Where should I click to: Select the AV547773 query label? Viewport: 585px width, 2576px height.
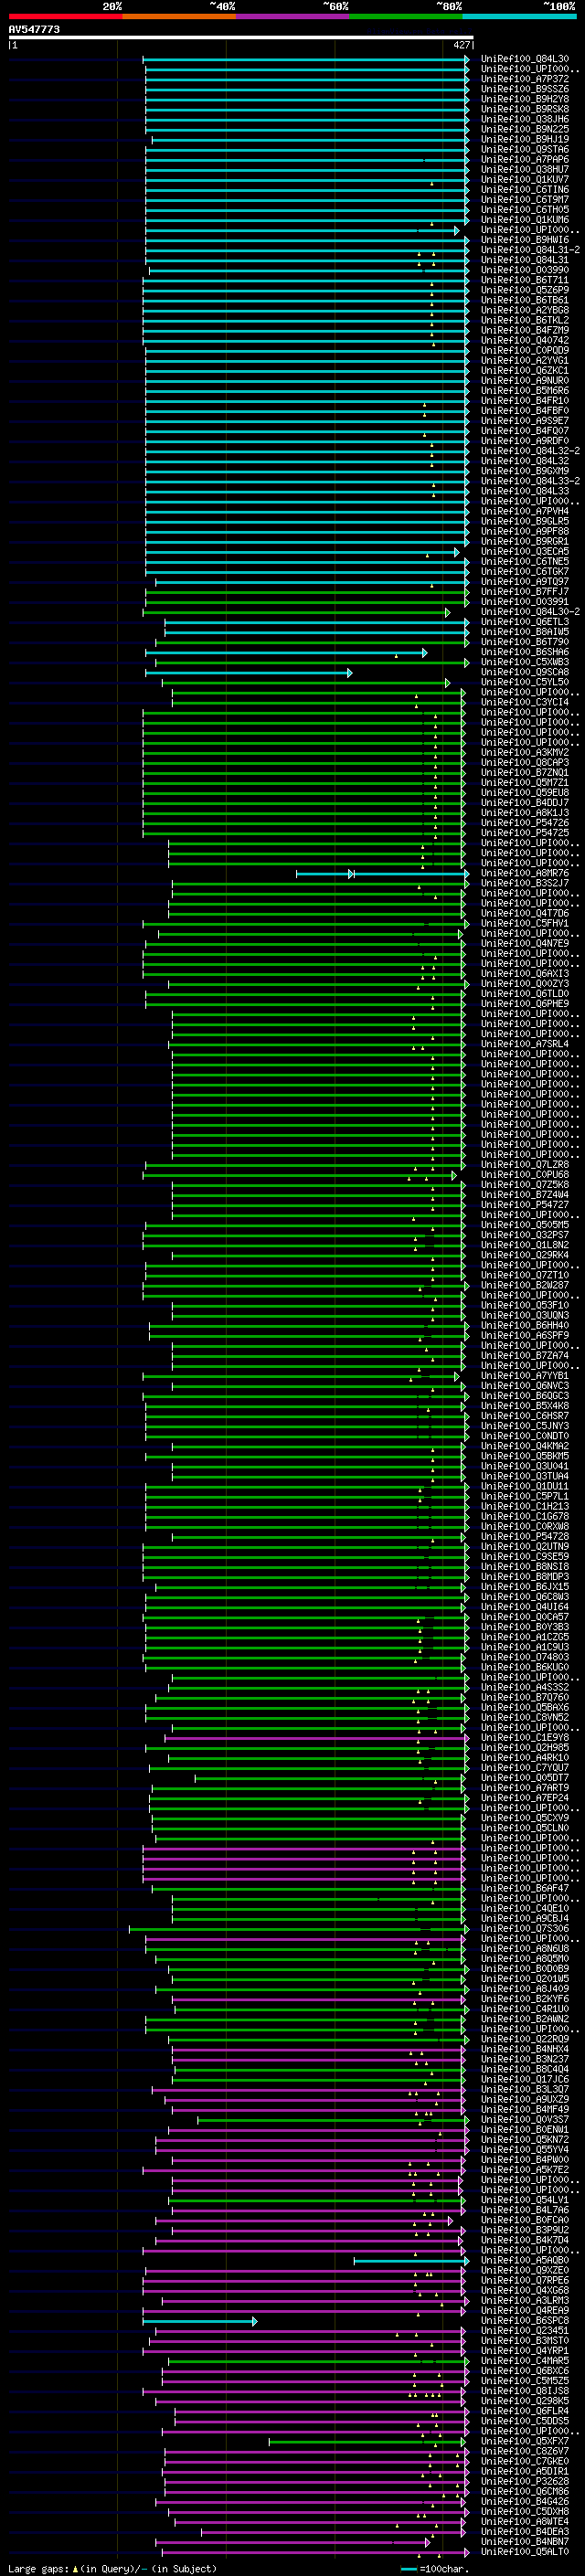(34, 29)
